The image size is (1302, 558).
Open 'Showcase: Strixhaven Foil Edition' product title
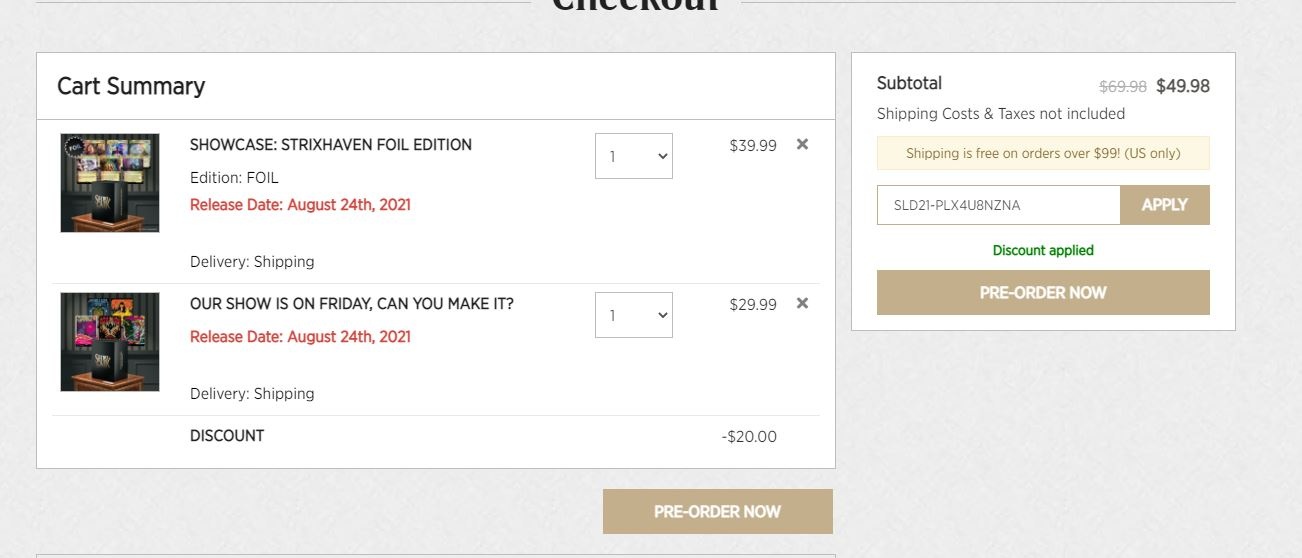coord(330,145)
